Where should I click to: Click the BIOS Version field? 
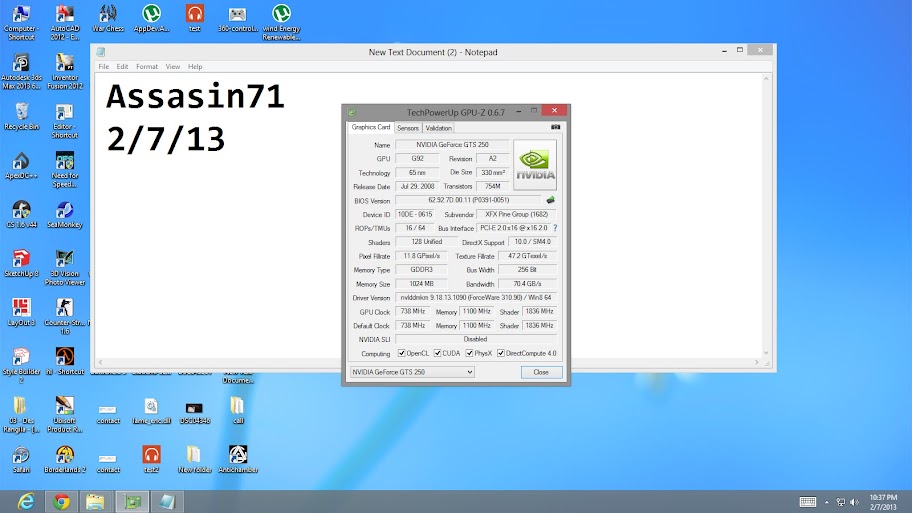click(x=468, y=200)
